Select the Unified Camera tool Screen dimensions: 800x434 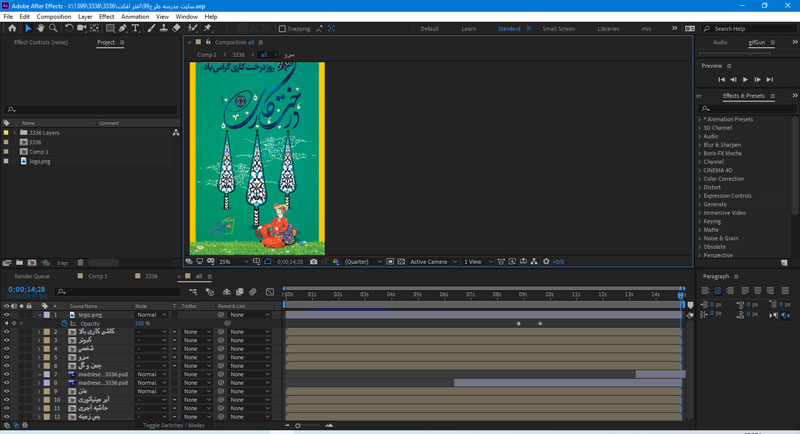tap(82, 29)
